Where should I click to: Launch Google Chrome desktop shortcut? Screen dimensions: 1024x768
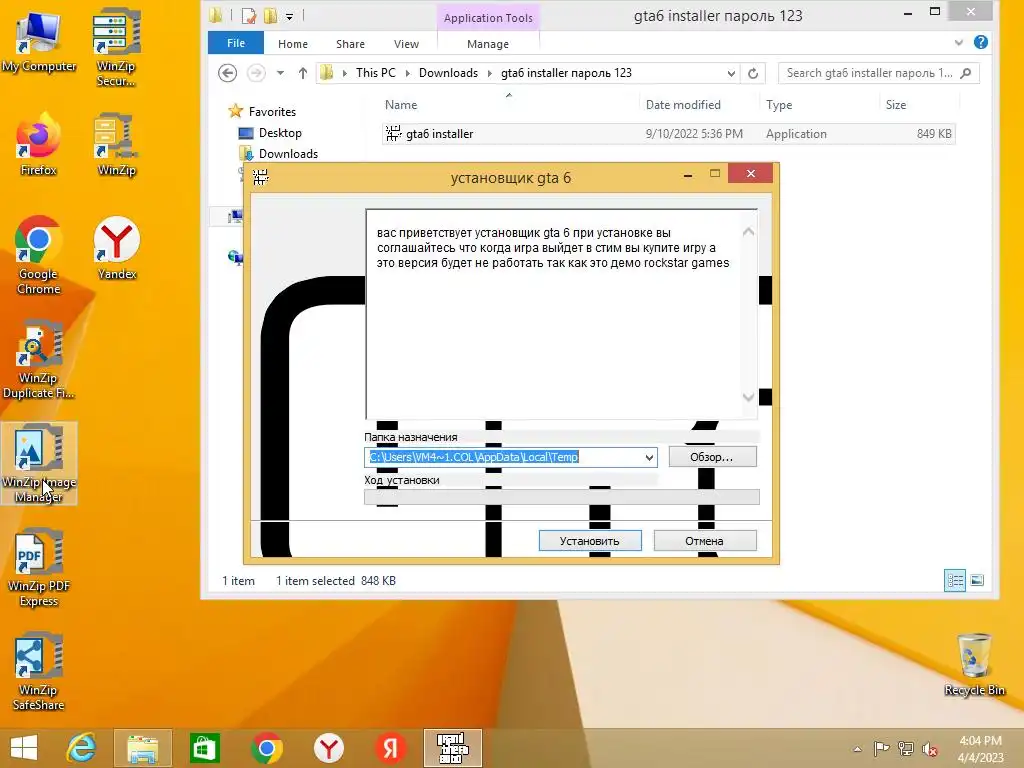pos(39,255)
